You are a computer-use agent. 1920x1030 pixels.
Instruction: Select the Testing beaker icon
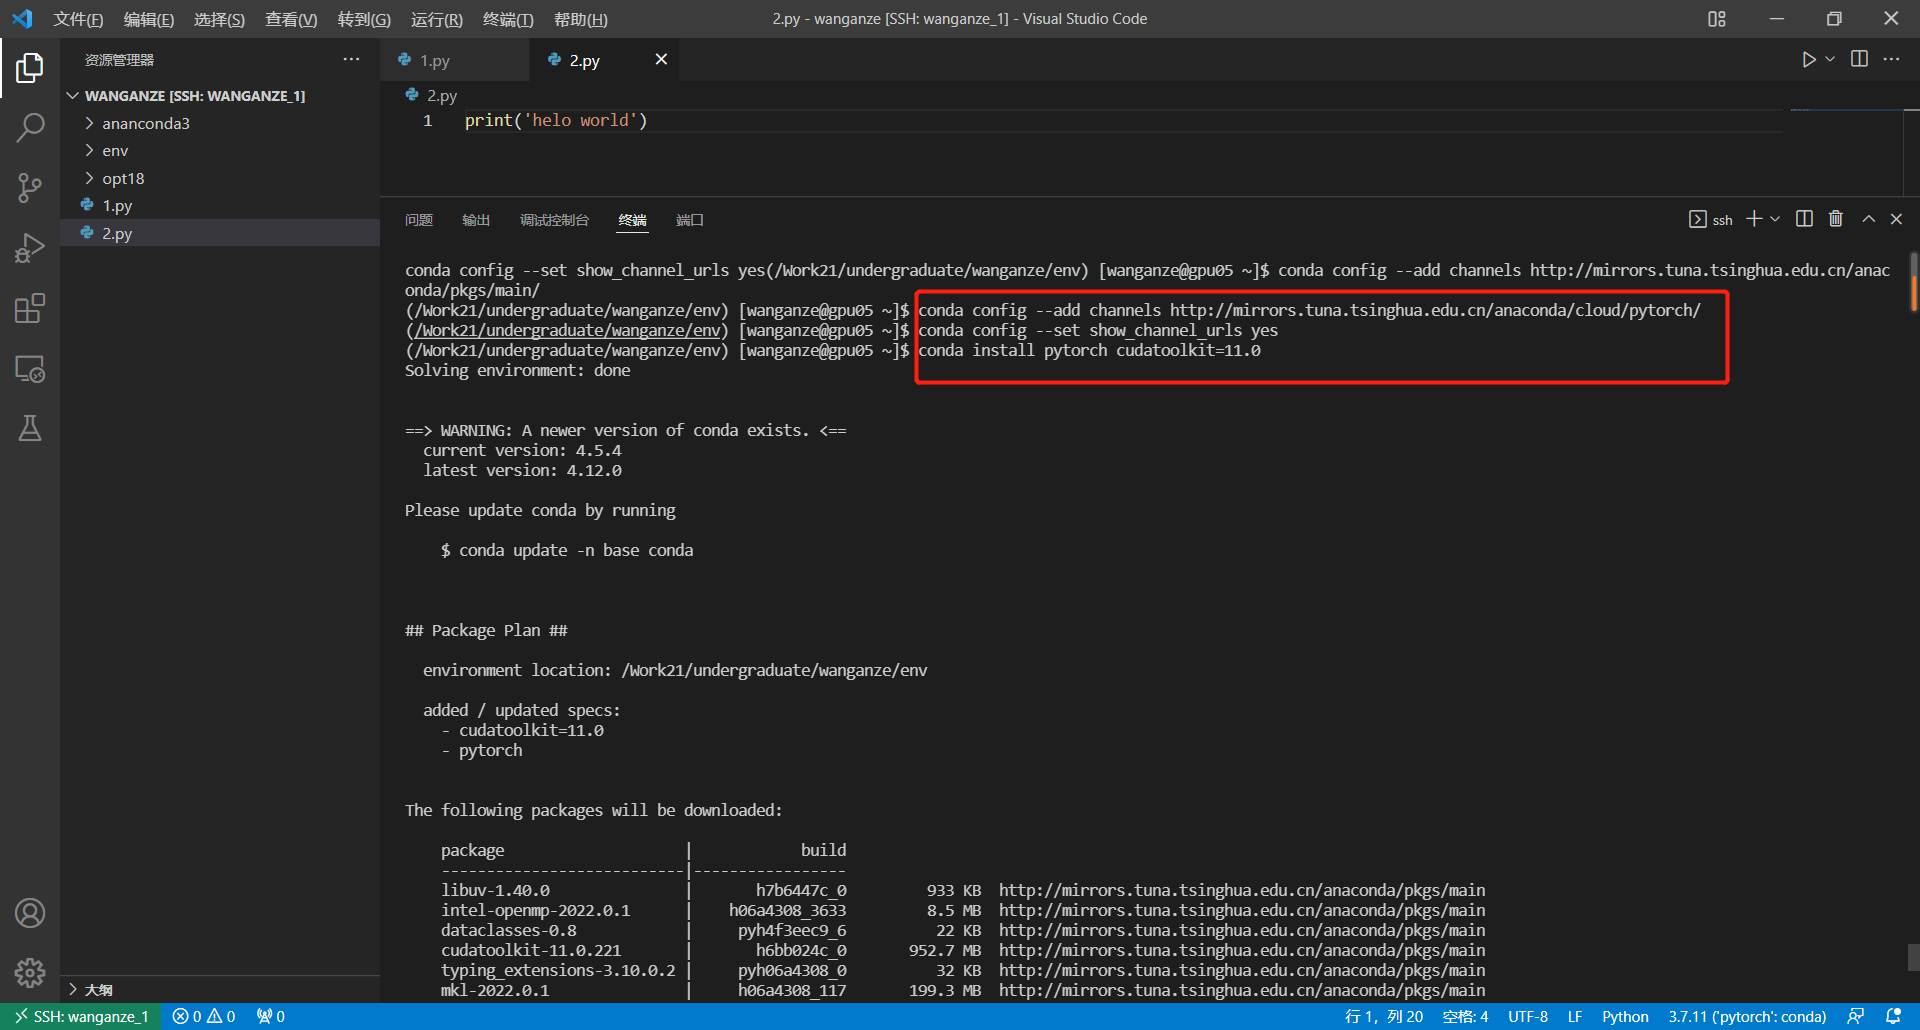(30, 428)
